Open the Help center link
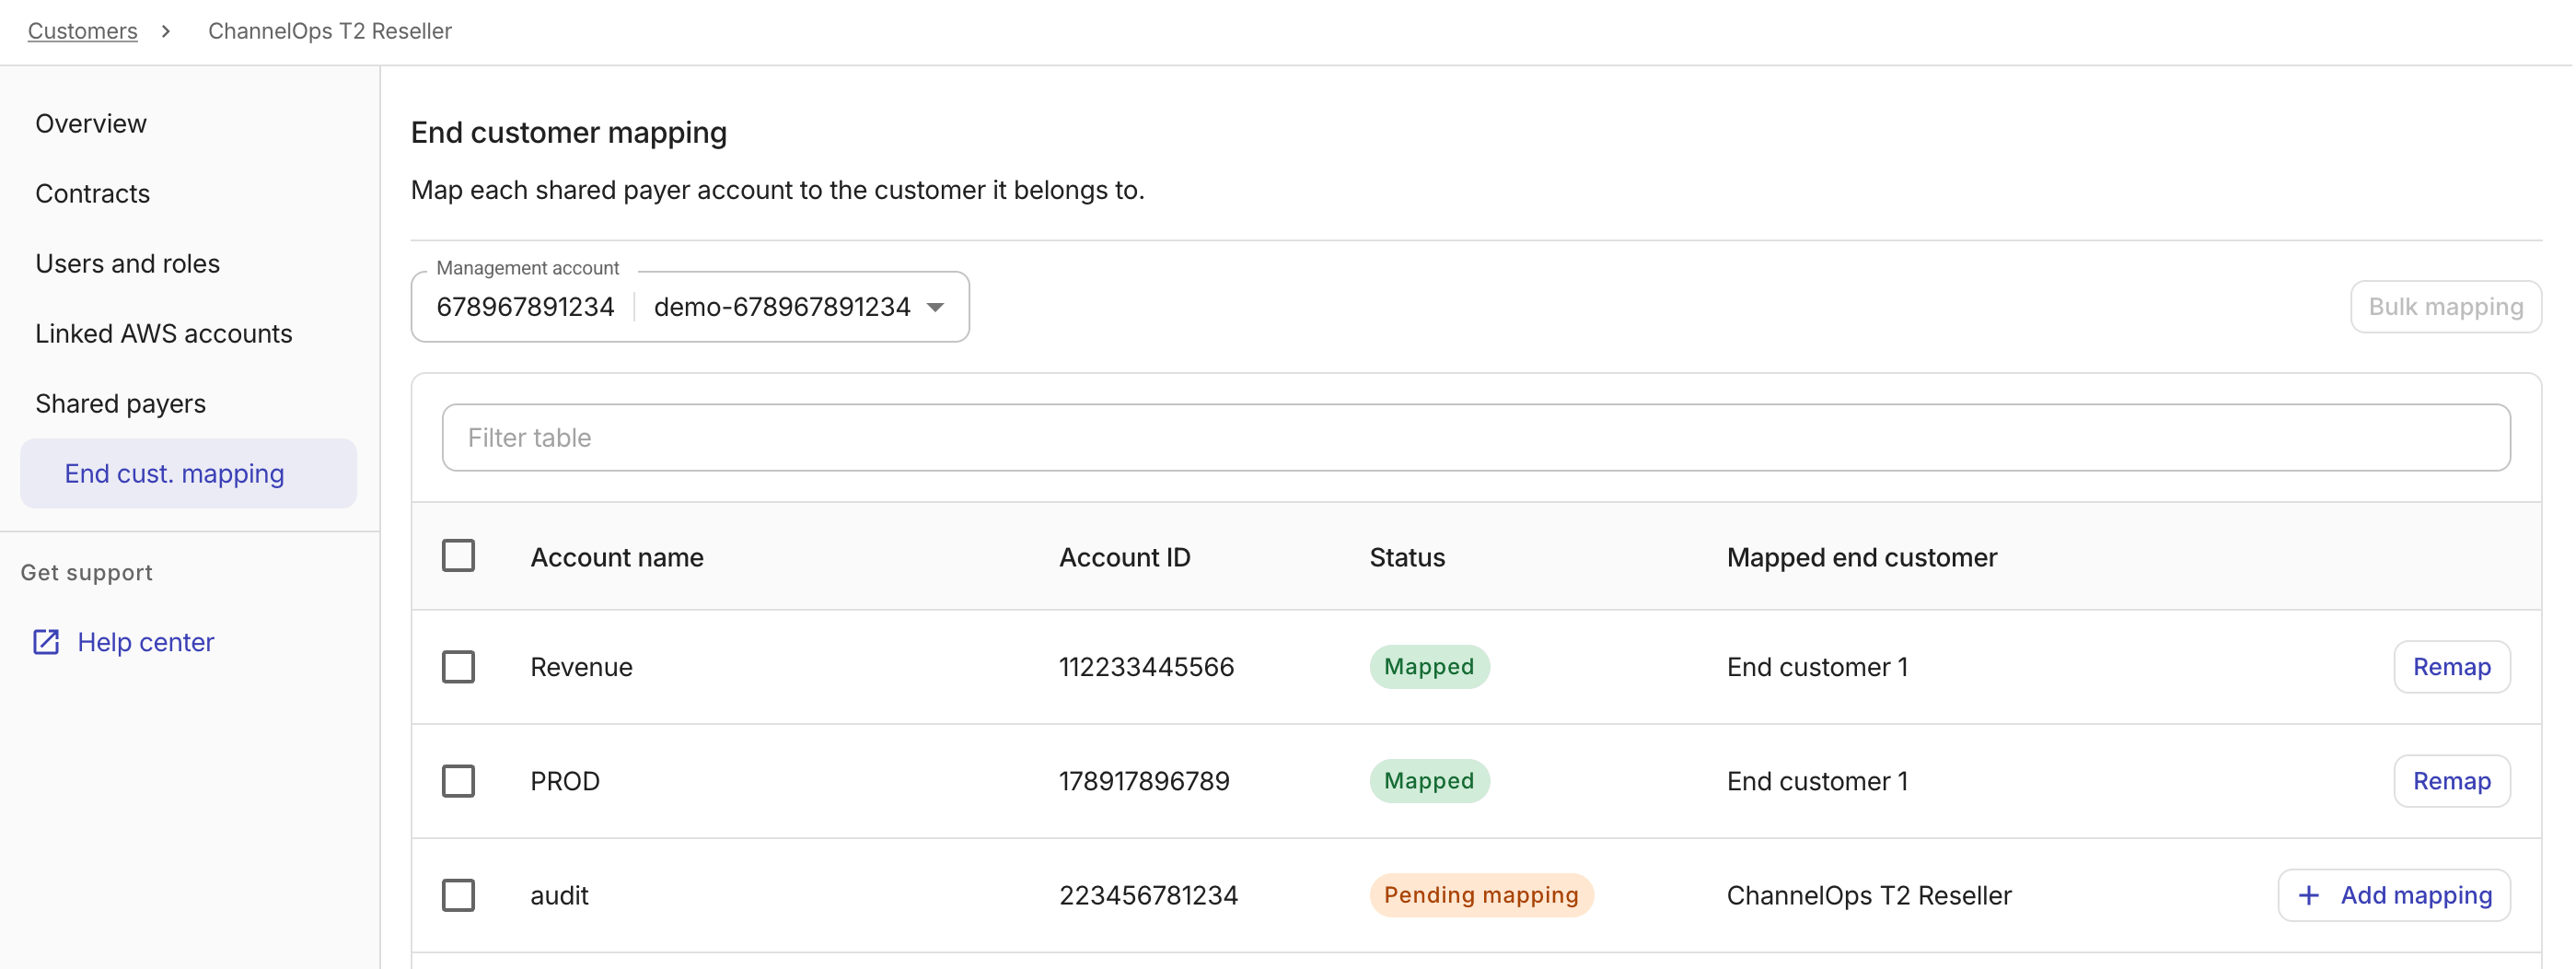 tap(146, 642)
